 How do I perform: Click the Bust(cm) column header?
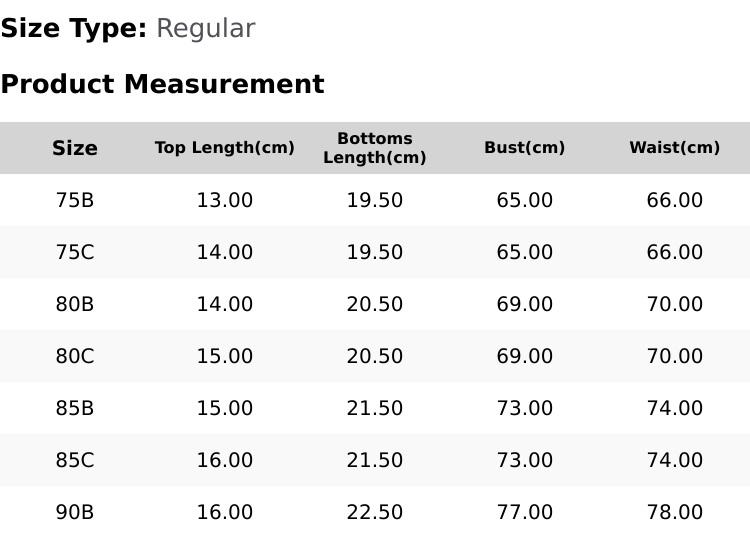(x=524, y=148)
